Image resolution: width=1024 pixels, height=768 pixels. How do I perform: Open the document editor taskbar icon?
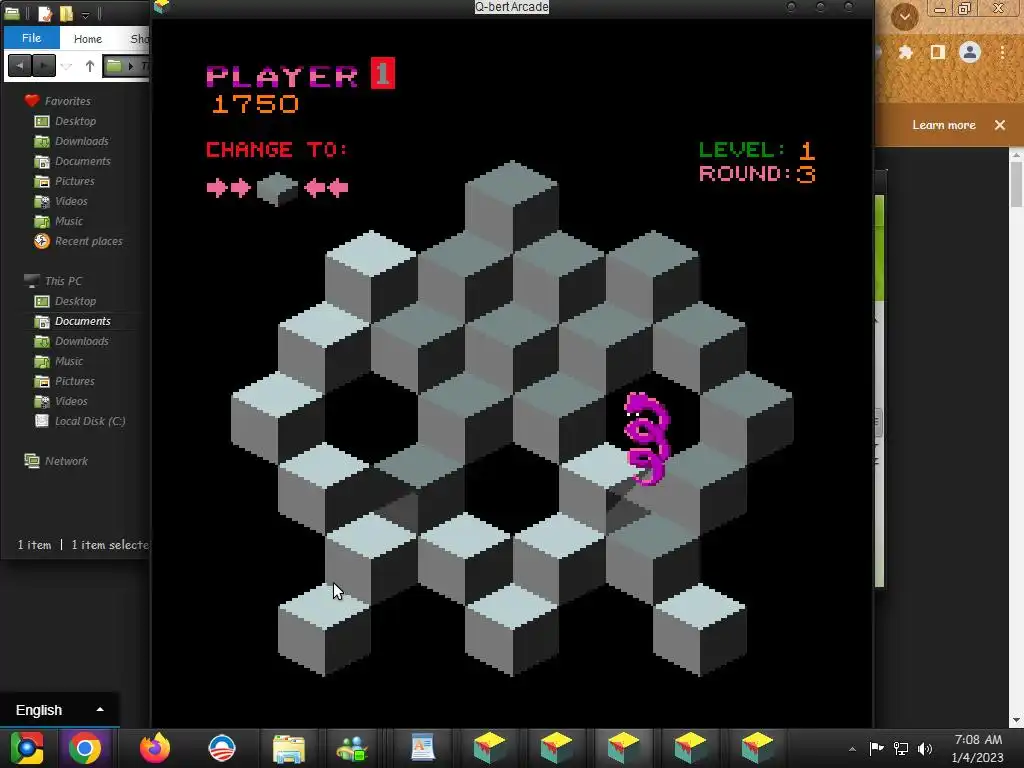[x=423, y=748]
